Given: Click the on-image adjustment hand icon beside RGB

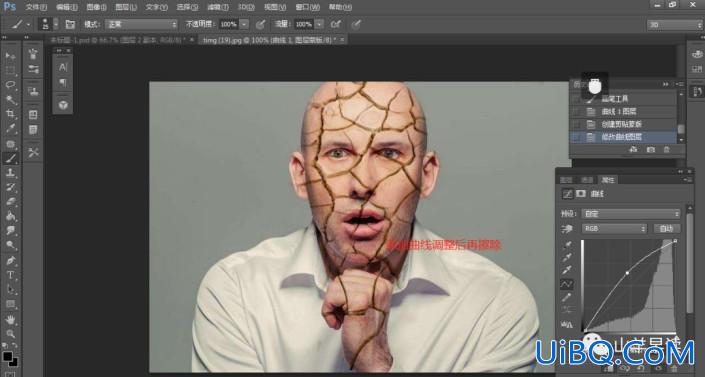Looking at the screenshot, I should pos(567,229).
